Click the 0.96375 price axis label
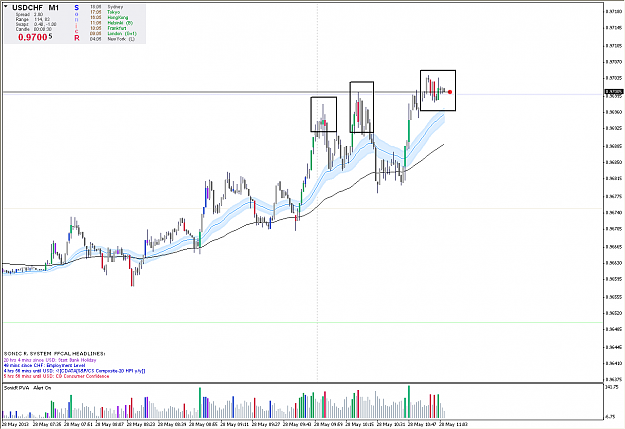Screen dimensions: 625x429 (x=614, y=379)
